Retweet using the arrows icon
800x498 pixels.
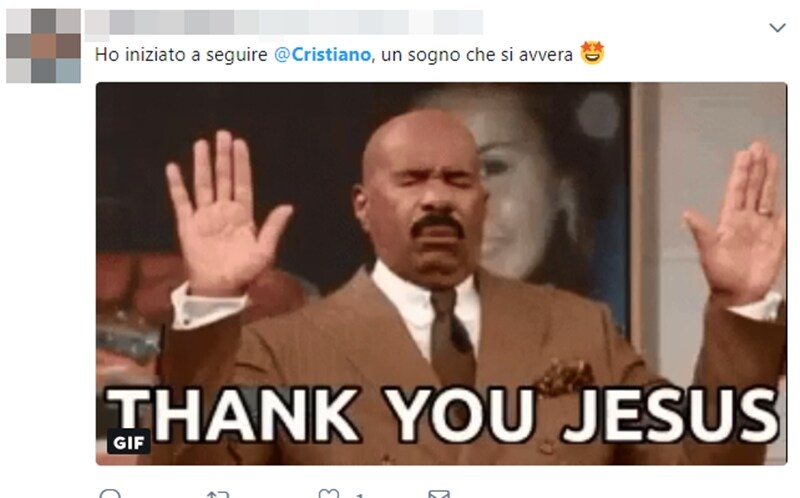tap(217, 494)
